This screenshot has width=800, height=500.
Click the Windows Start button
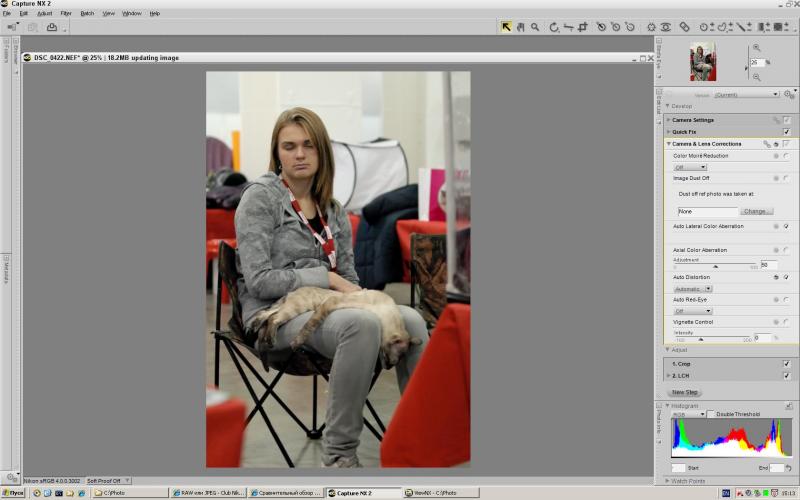[x=13, y=493]
